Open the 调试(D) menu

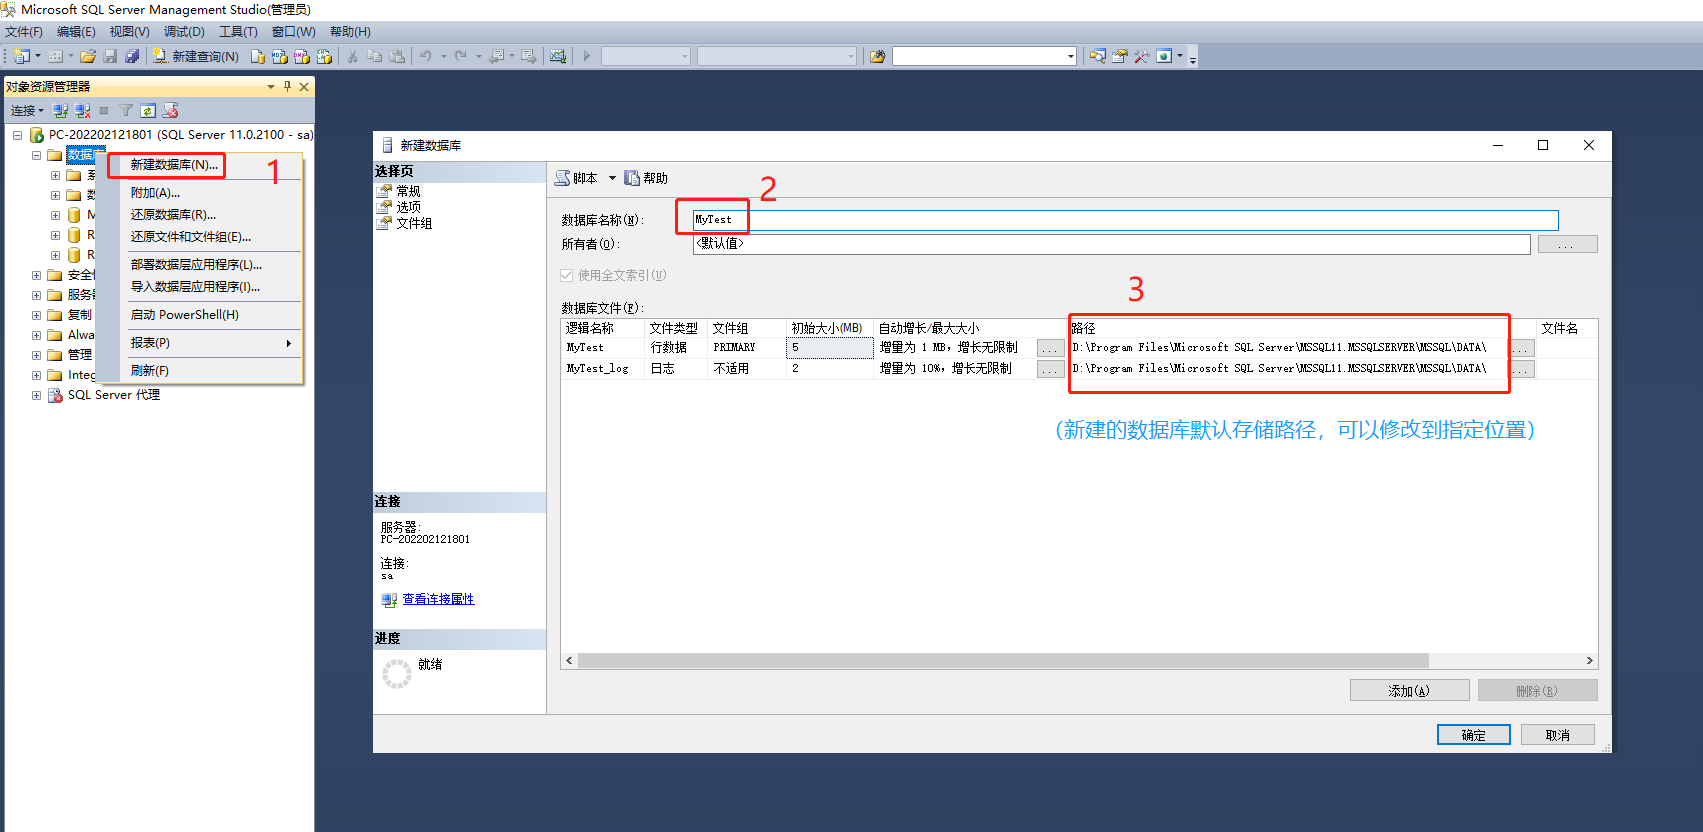(x=184, y=32)
